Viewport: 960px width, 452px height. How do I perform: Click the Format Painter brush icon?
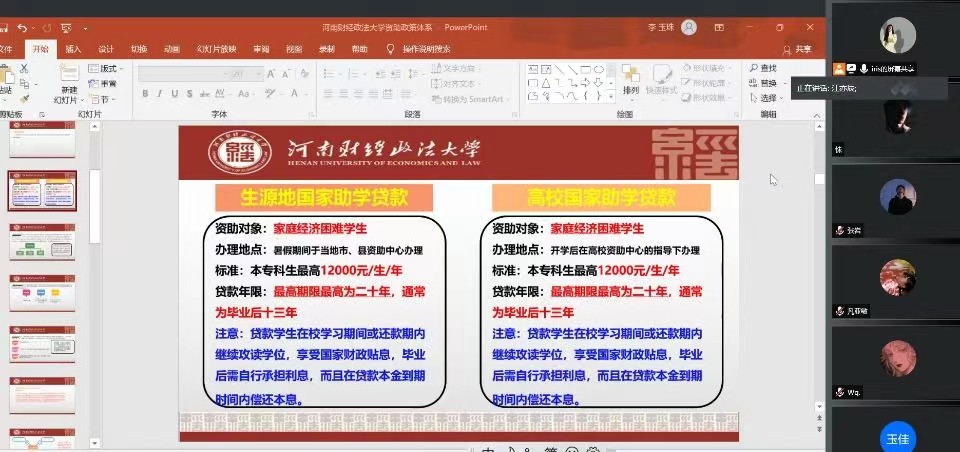[24, 99]
